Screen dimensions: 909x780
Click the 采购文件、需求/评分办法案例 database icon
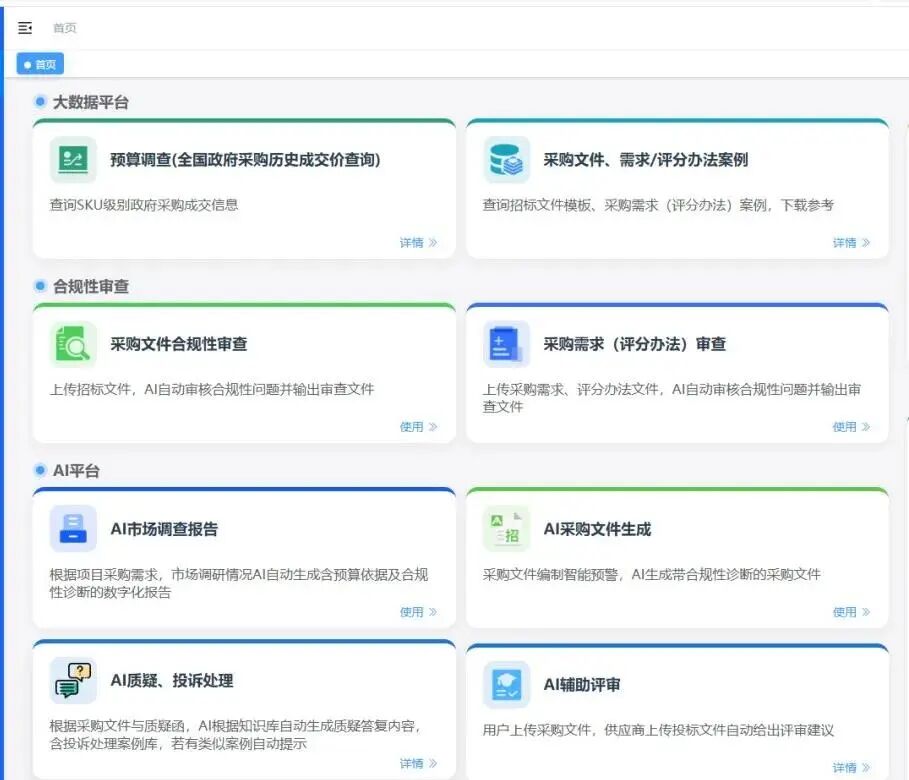coord(505,160)
